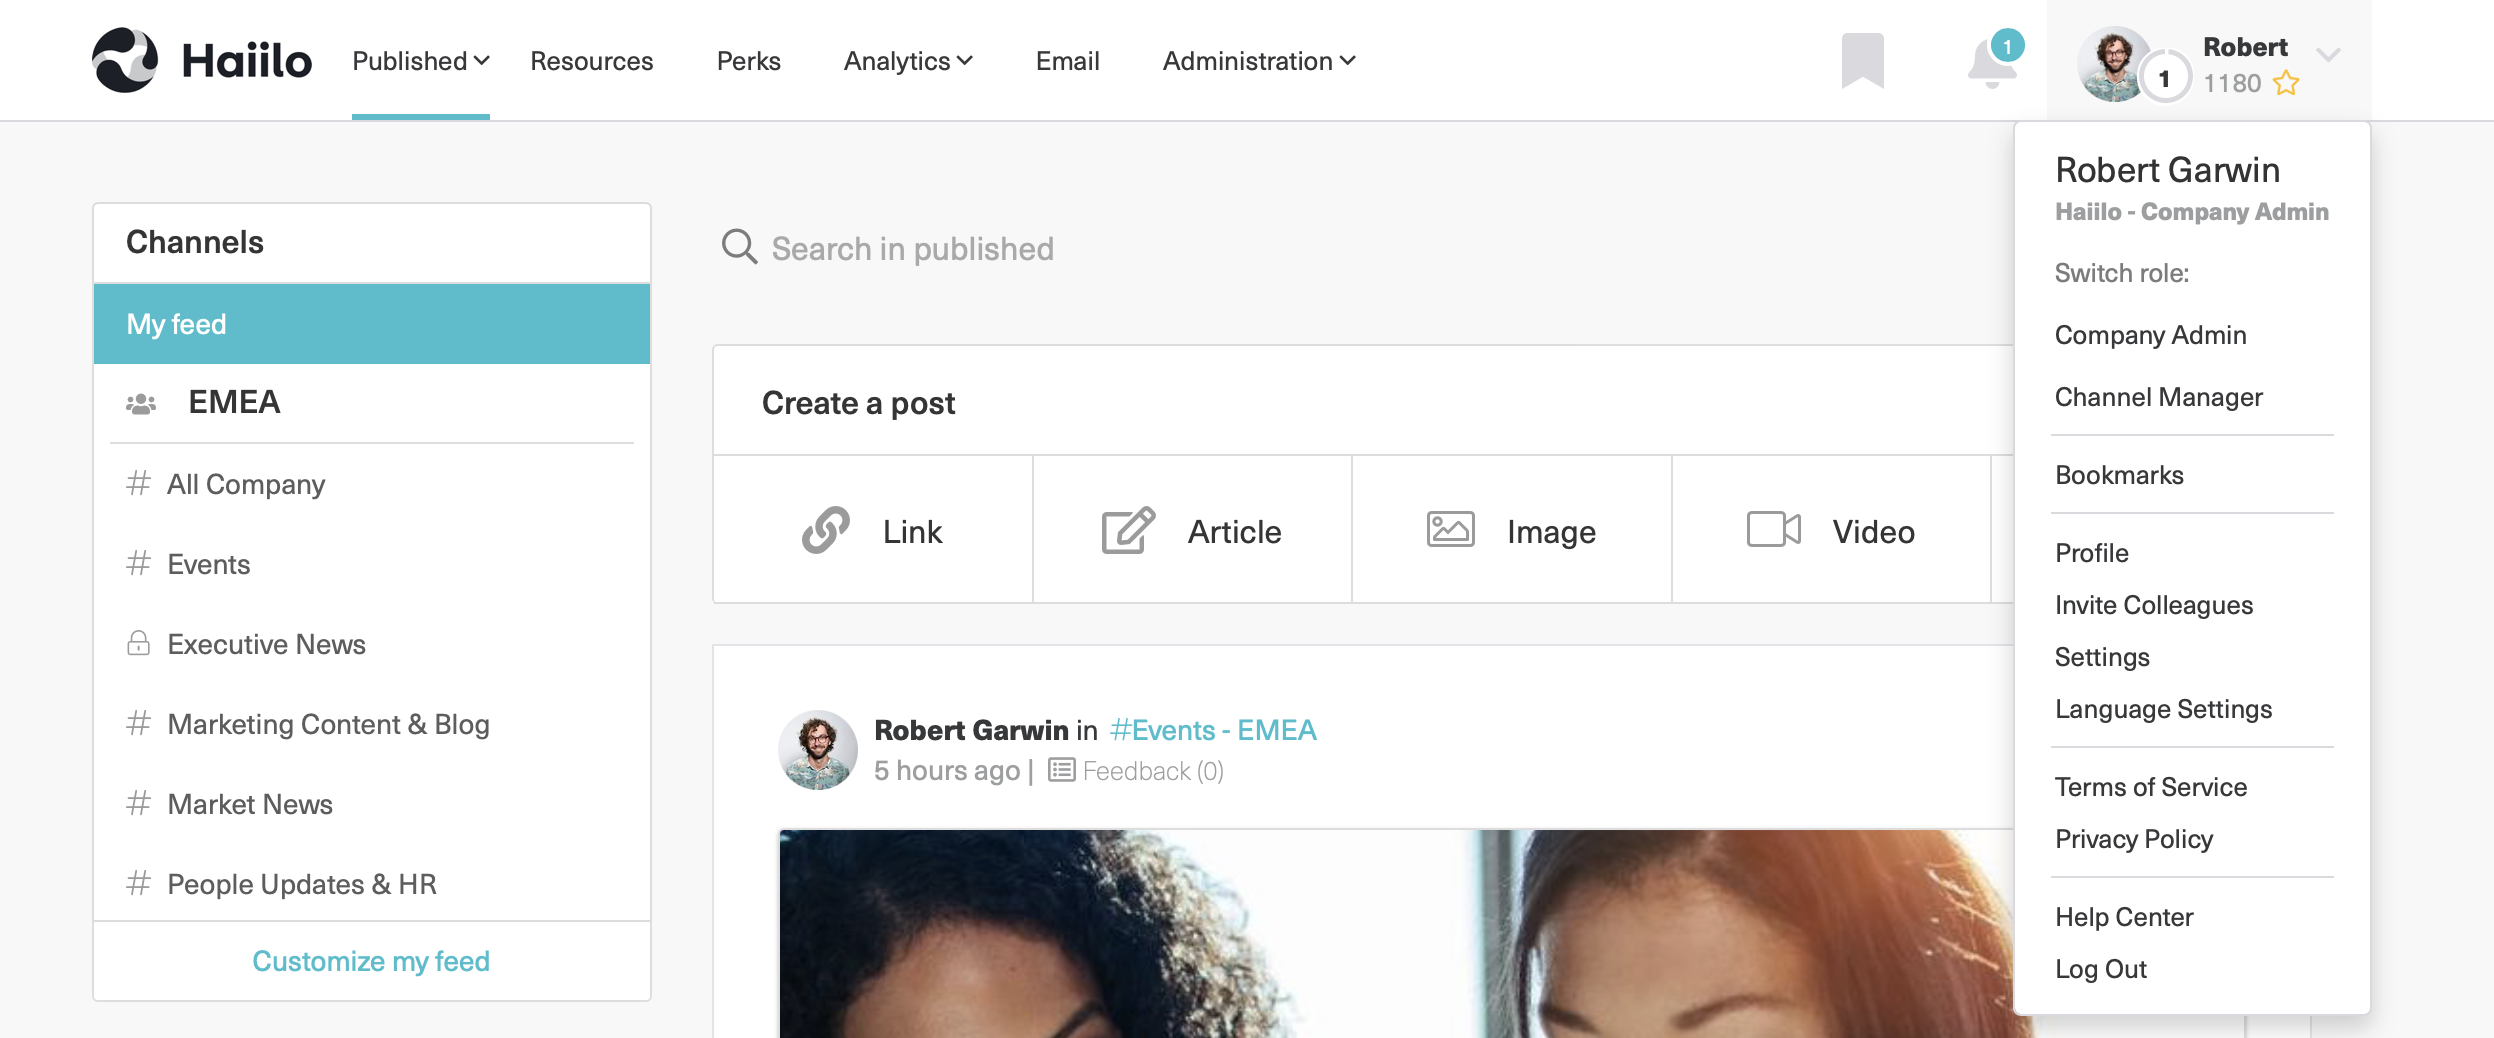Click Customize my feed link
Screen dimensions: 2494x1038
[371, 961]
